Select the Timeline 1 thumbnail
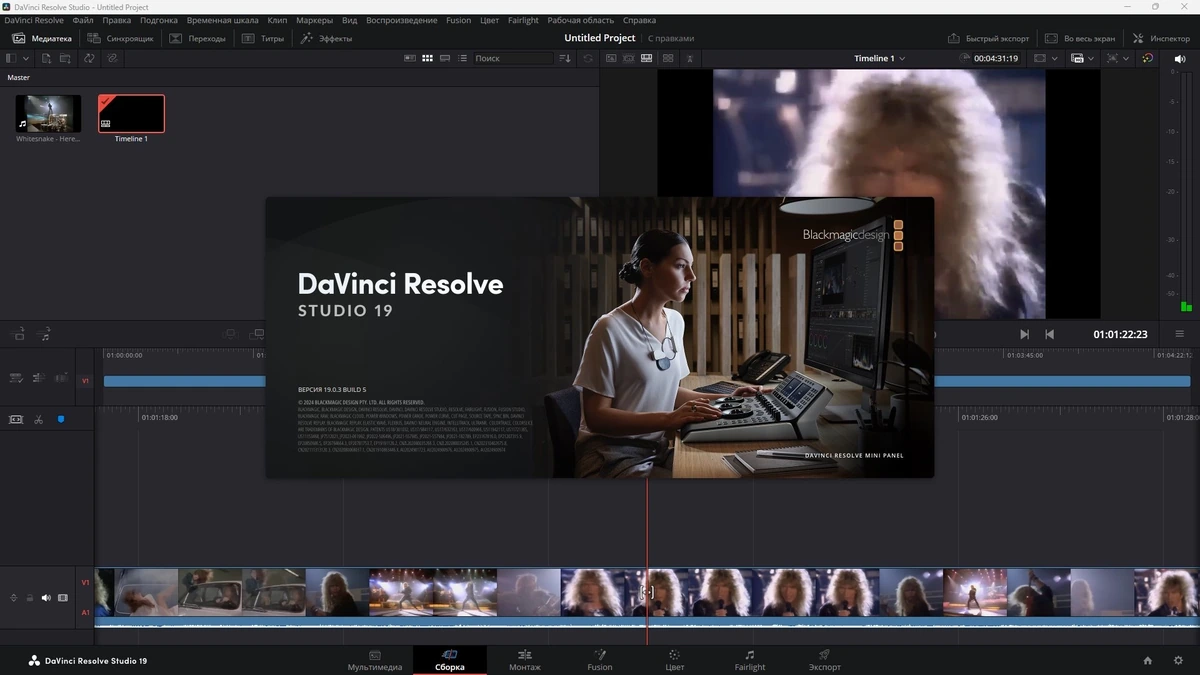 point(131,113)
